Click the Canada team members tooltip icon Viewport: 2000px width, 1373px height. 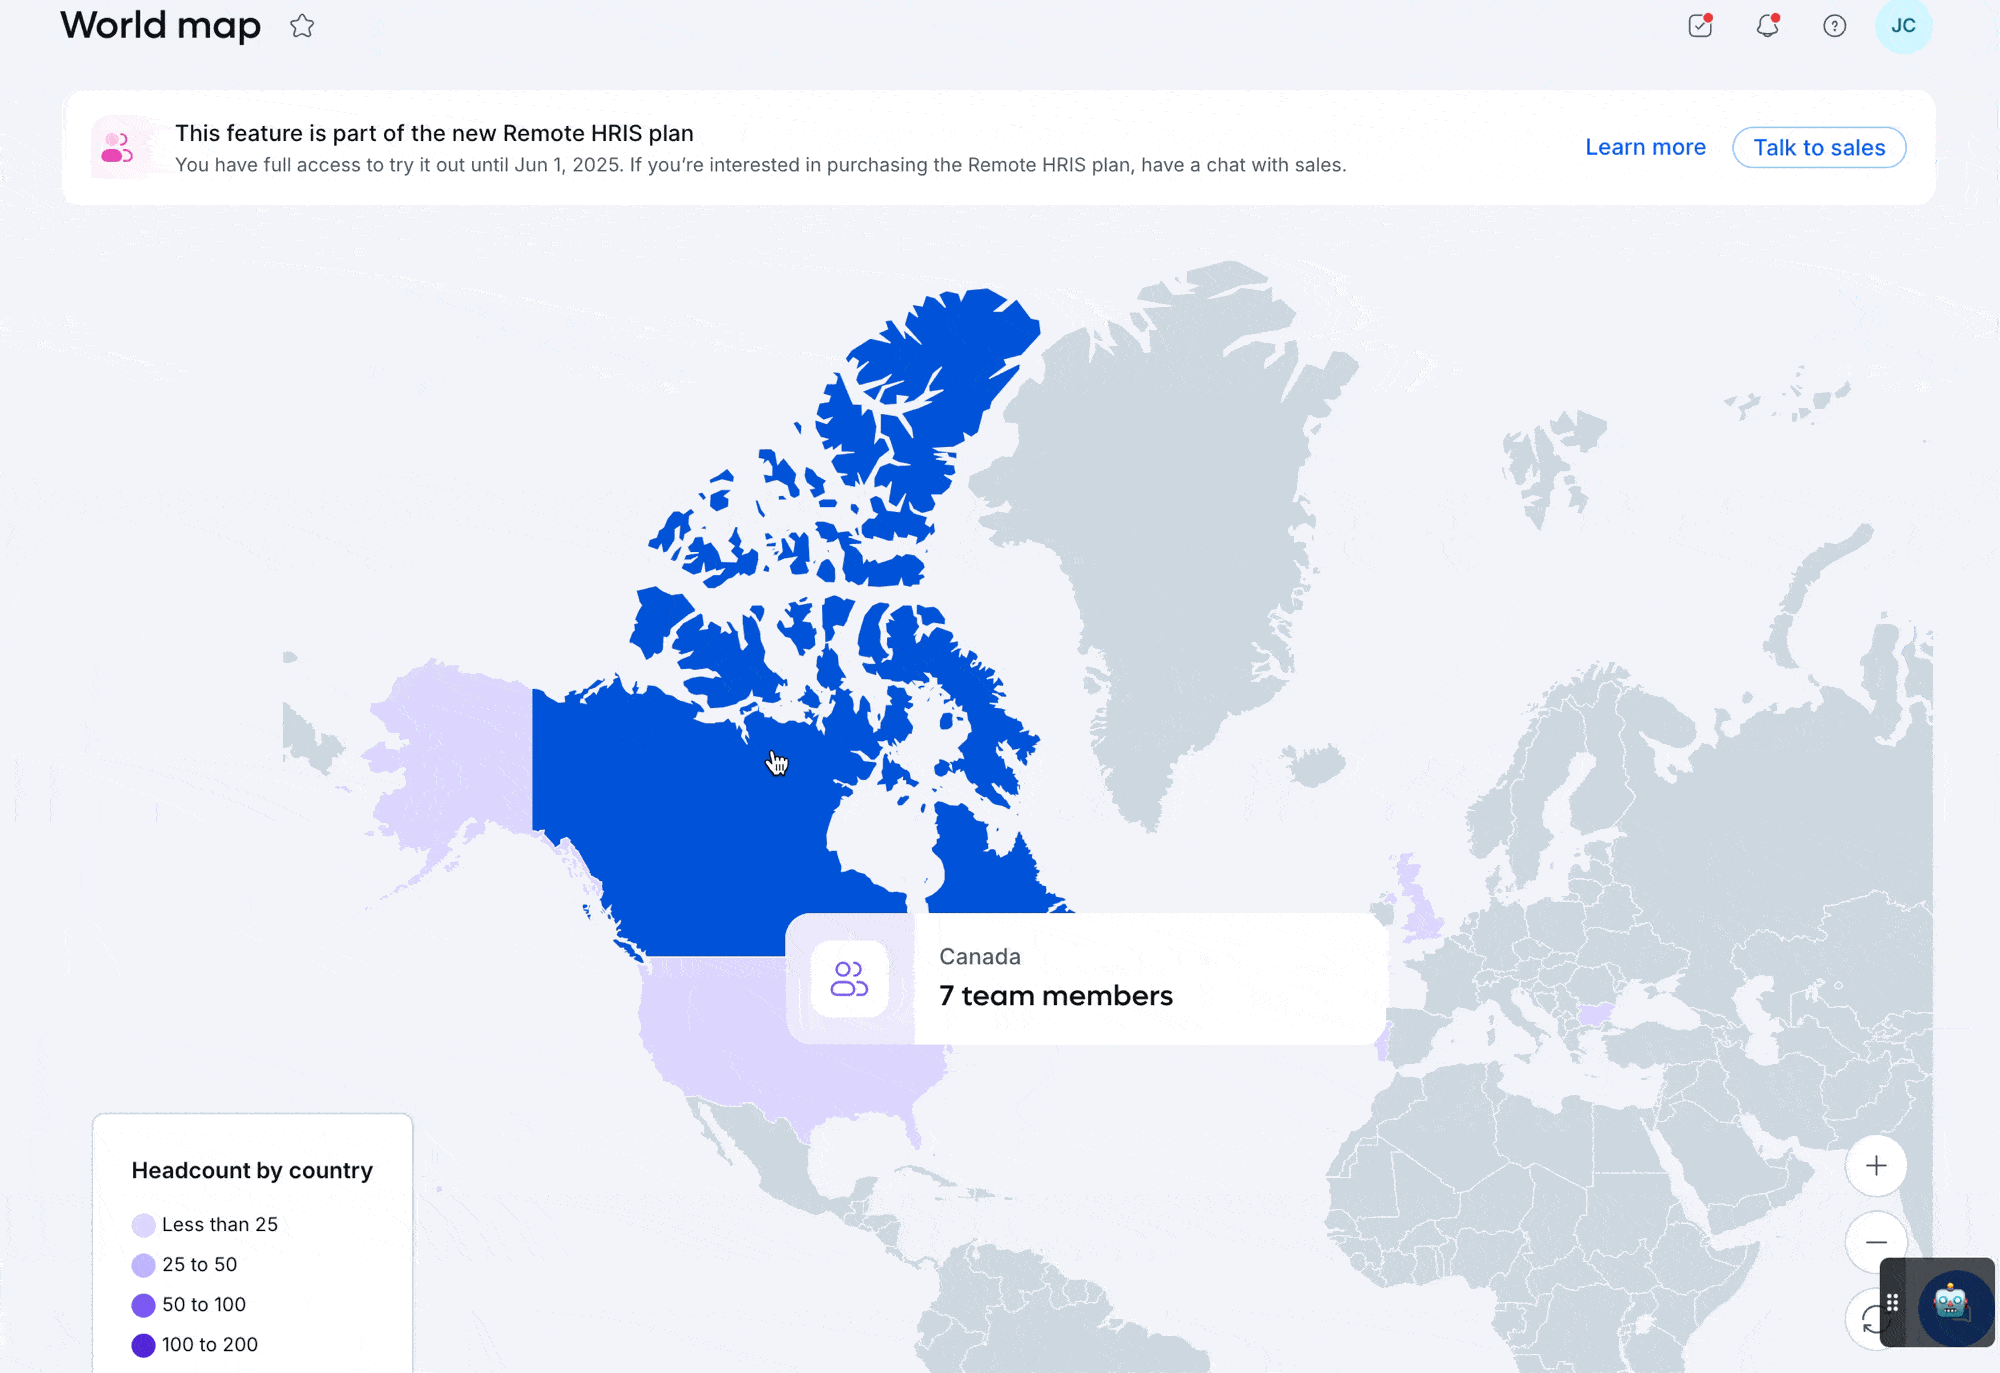[849, 979]
